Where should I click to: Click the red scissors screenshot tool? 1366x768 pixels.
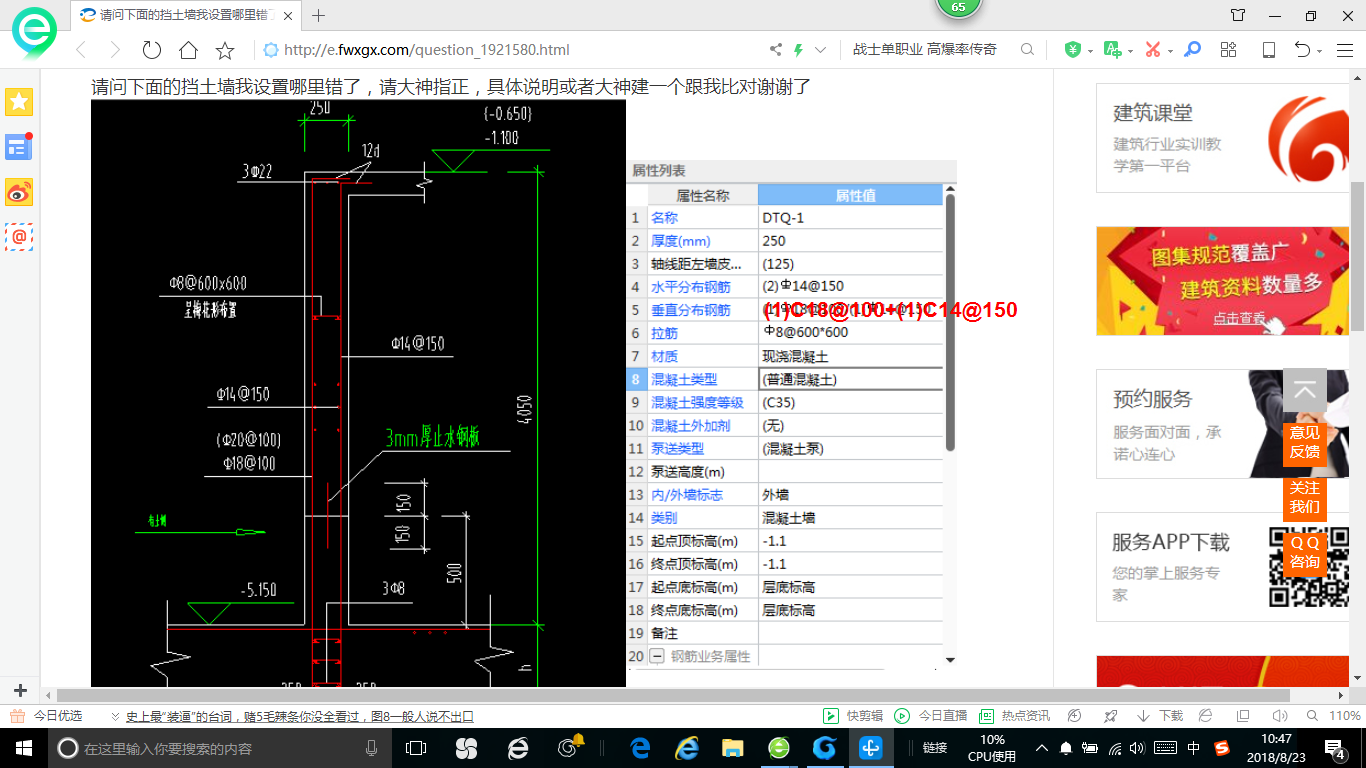1152,50
